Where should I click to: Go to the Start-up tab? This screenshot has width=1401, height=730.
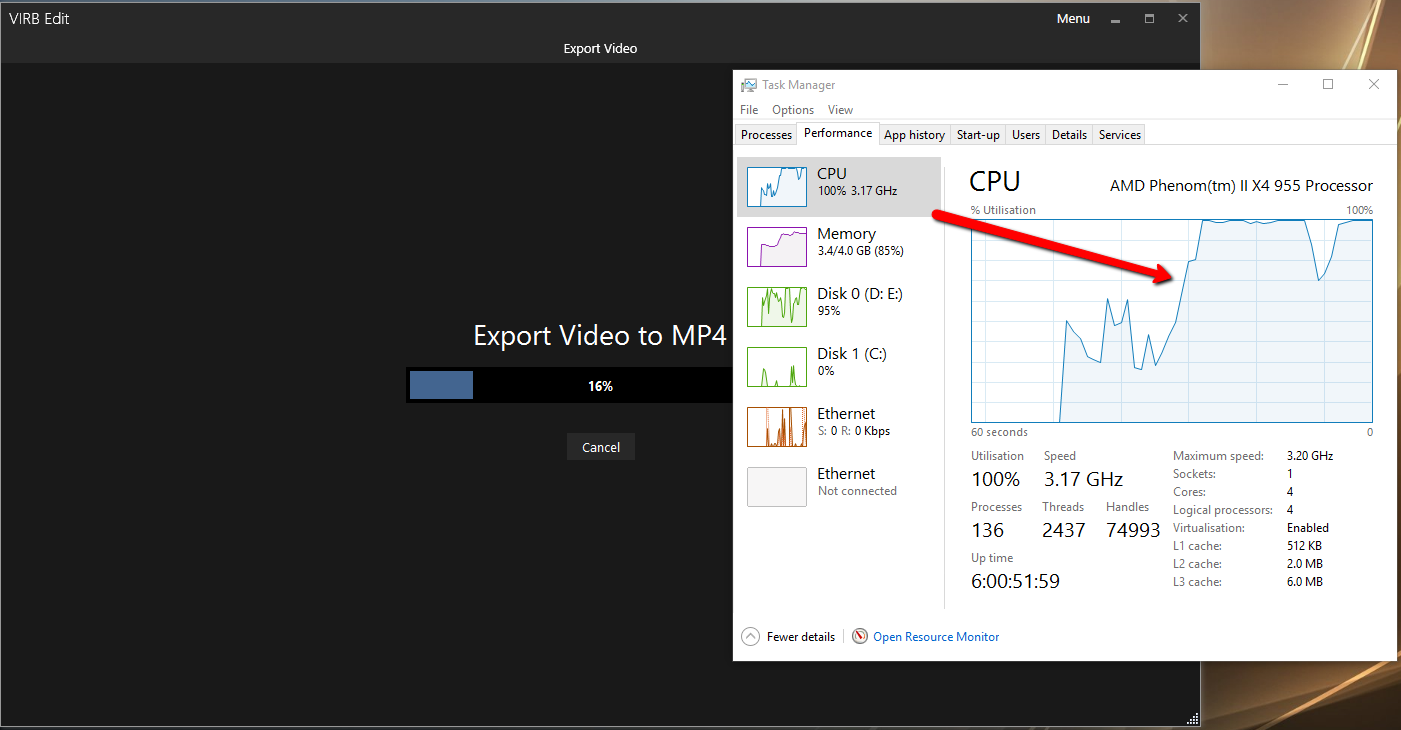point(978,135)
